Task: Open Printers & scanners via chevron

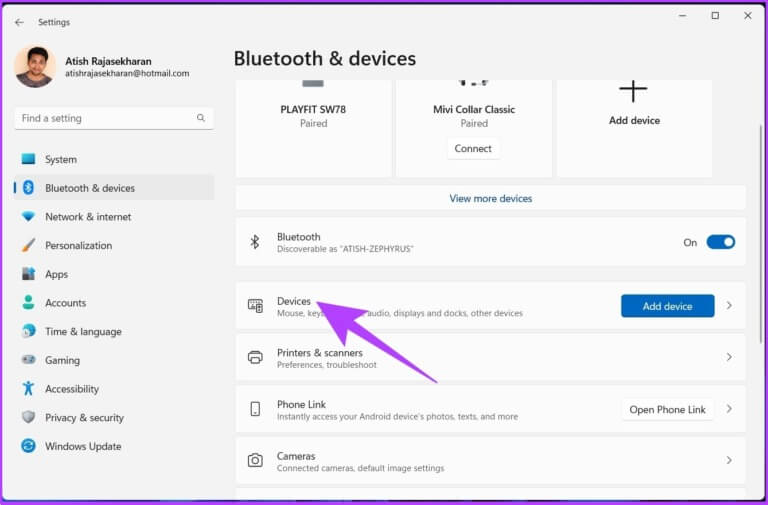Action: click(x=729, y=357)
